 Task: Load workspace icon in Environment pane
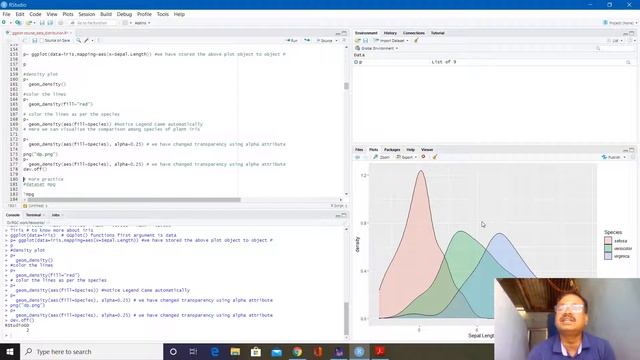point(358,40)
